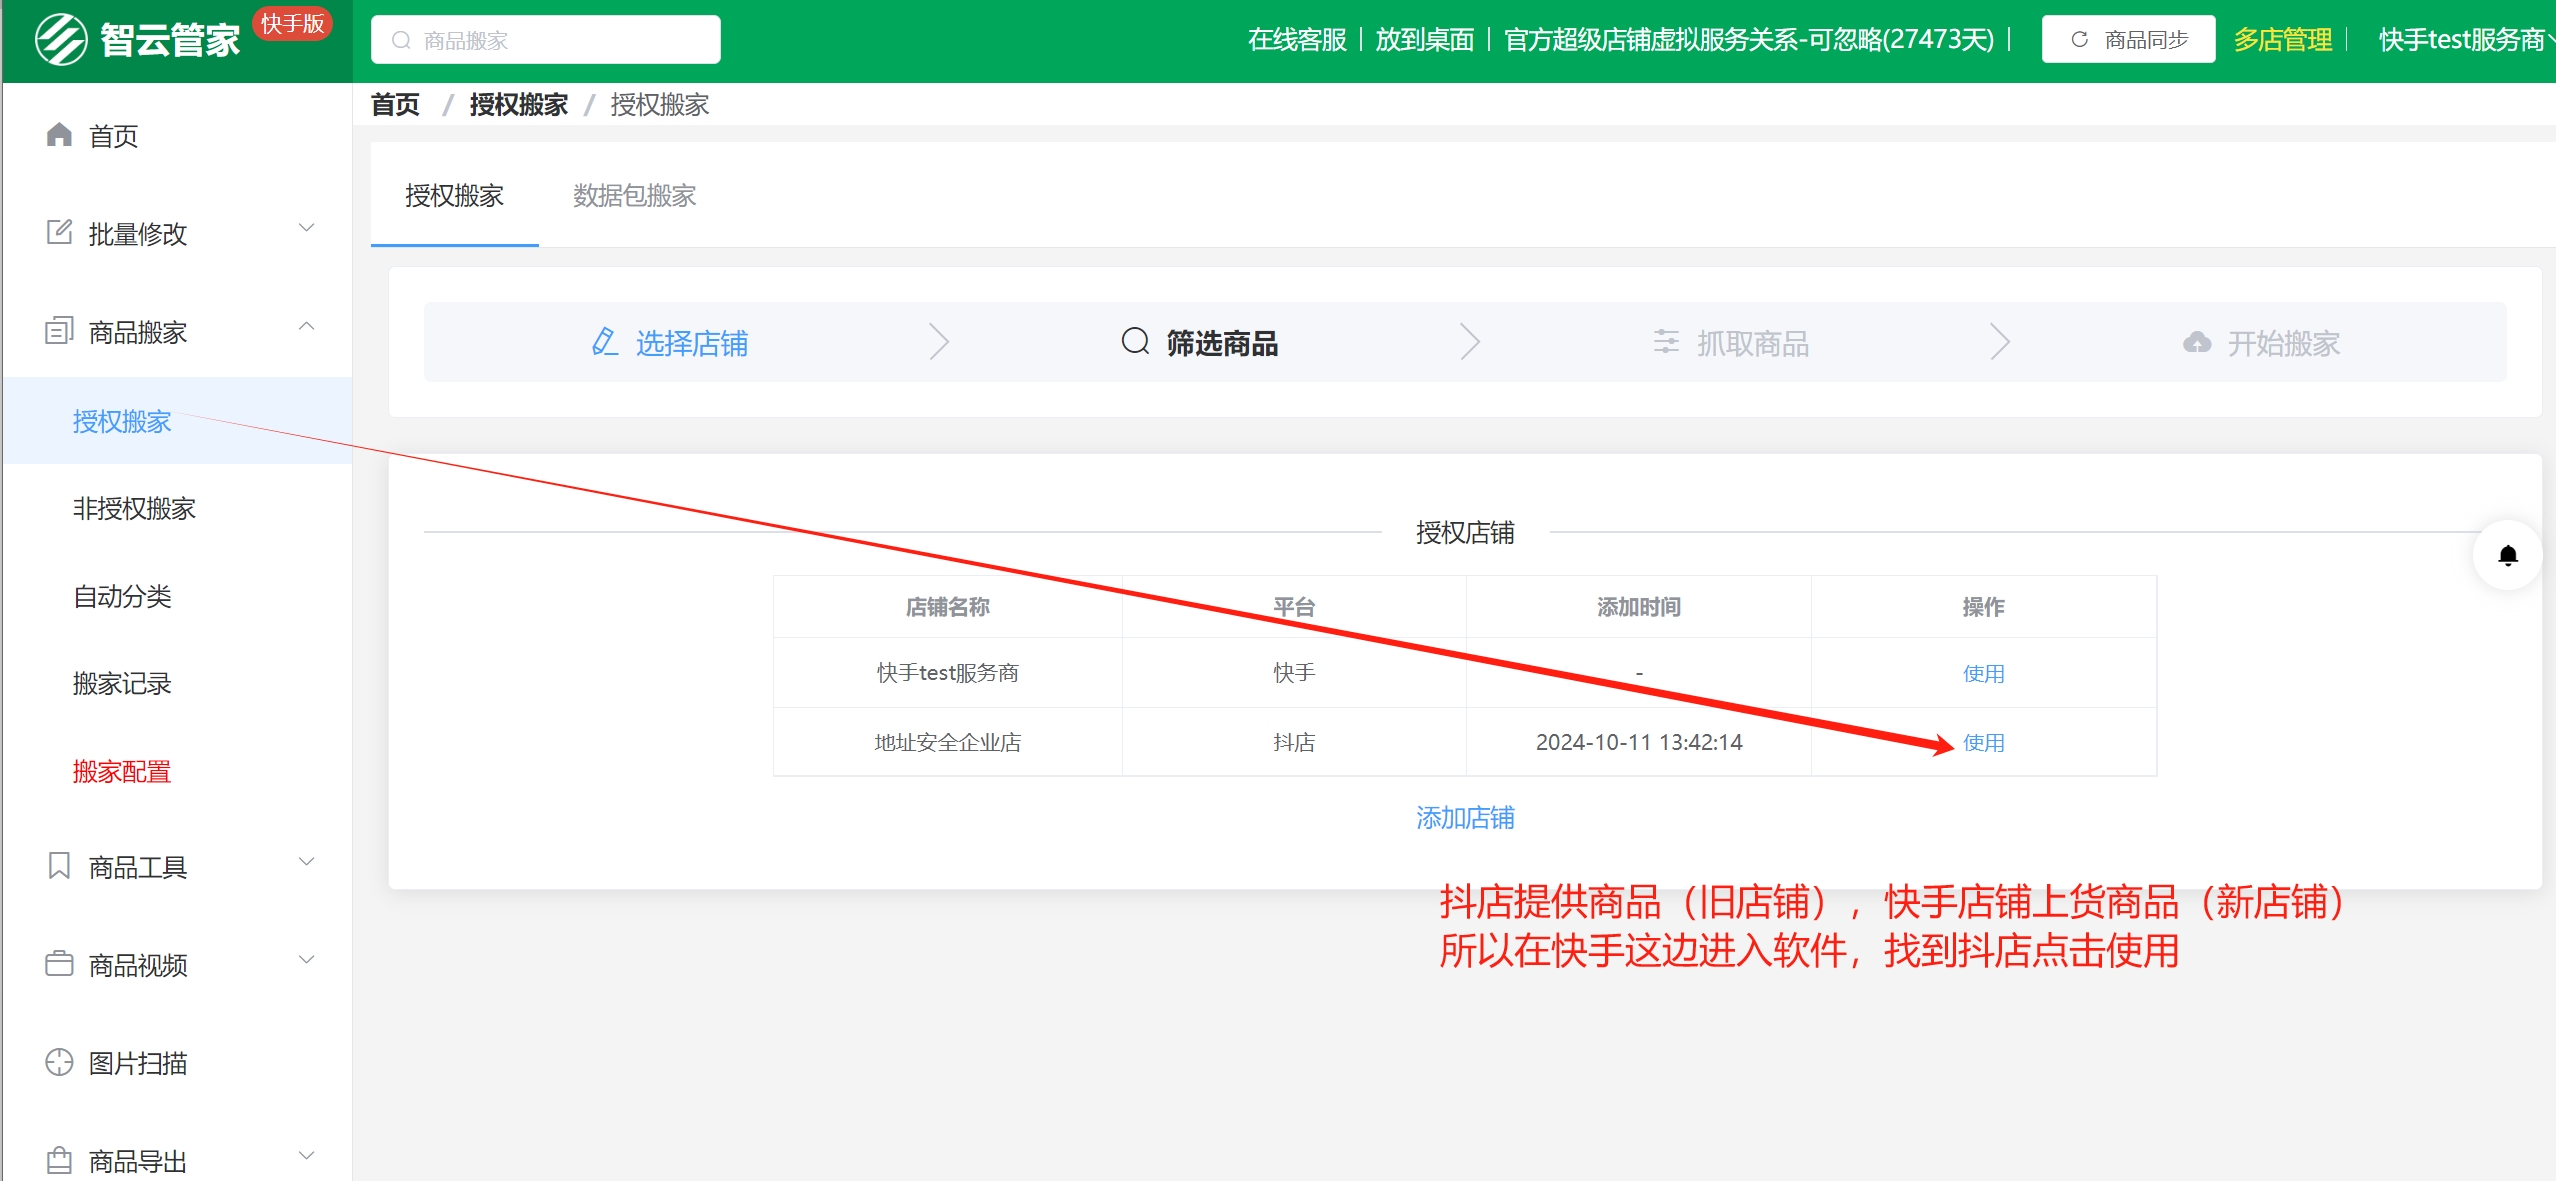Go to 首页 label in the sidebar

113,136
